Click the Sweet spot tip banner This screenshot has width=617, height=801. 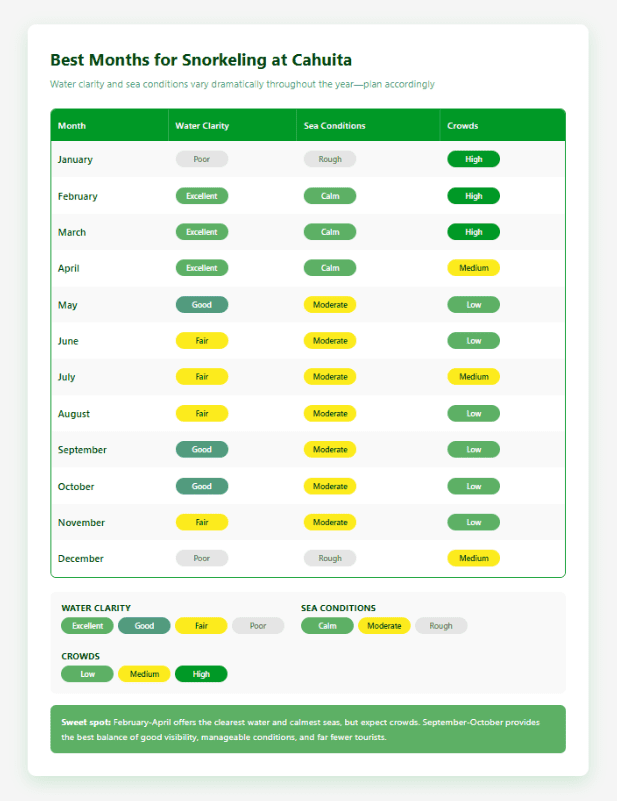click(x=308, y=729)
